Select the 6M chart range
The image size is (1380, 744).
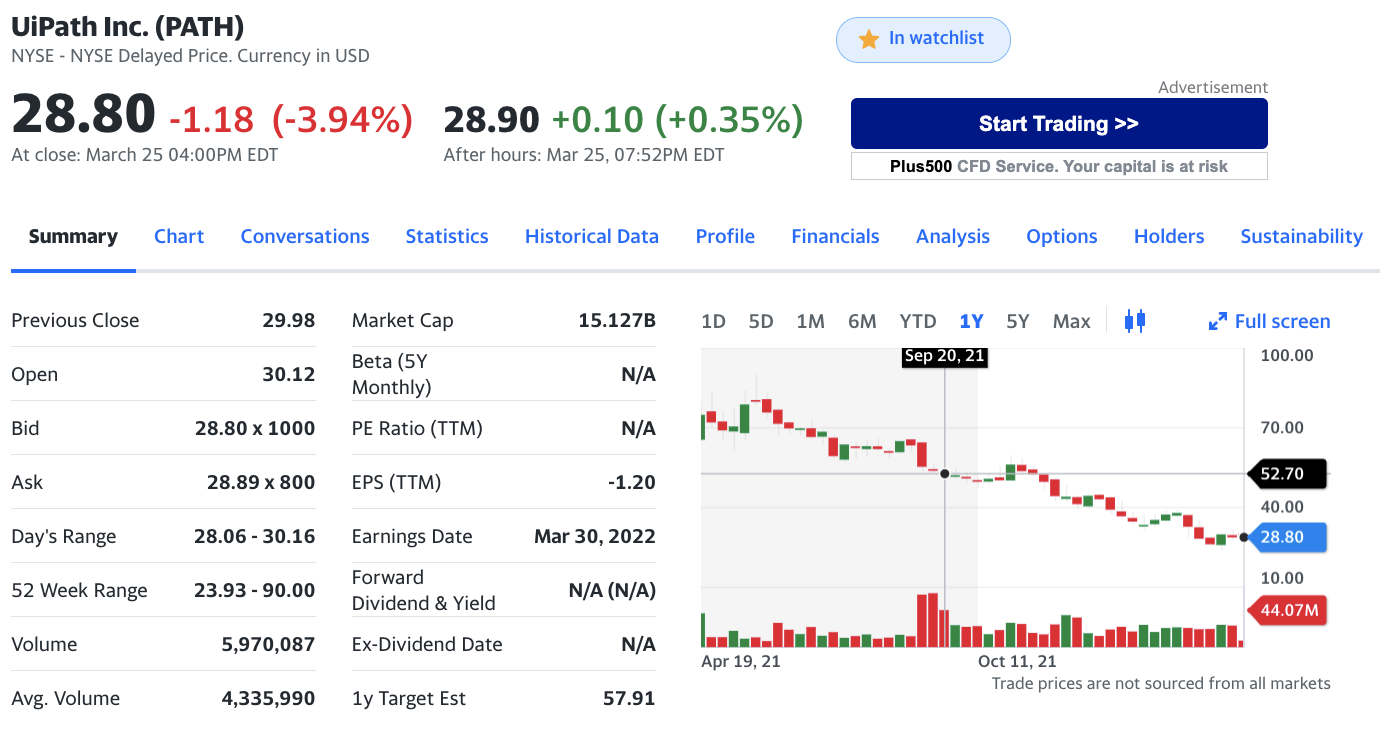(862, 321)
